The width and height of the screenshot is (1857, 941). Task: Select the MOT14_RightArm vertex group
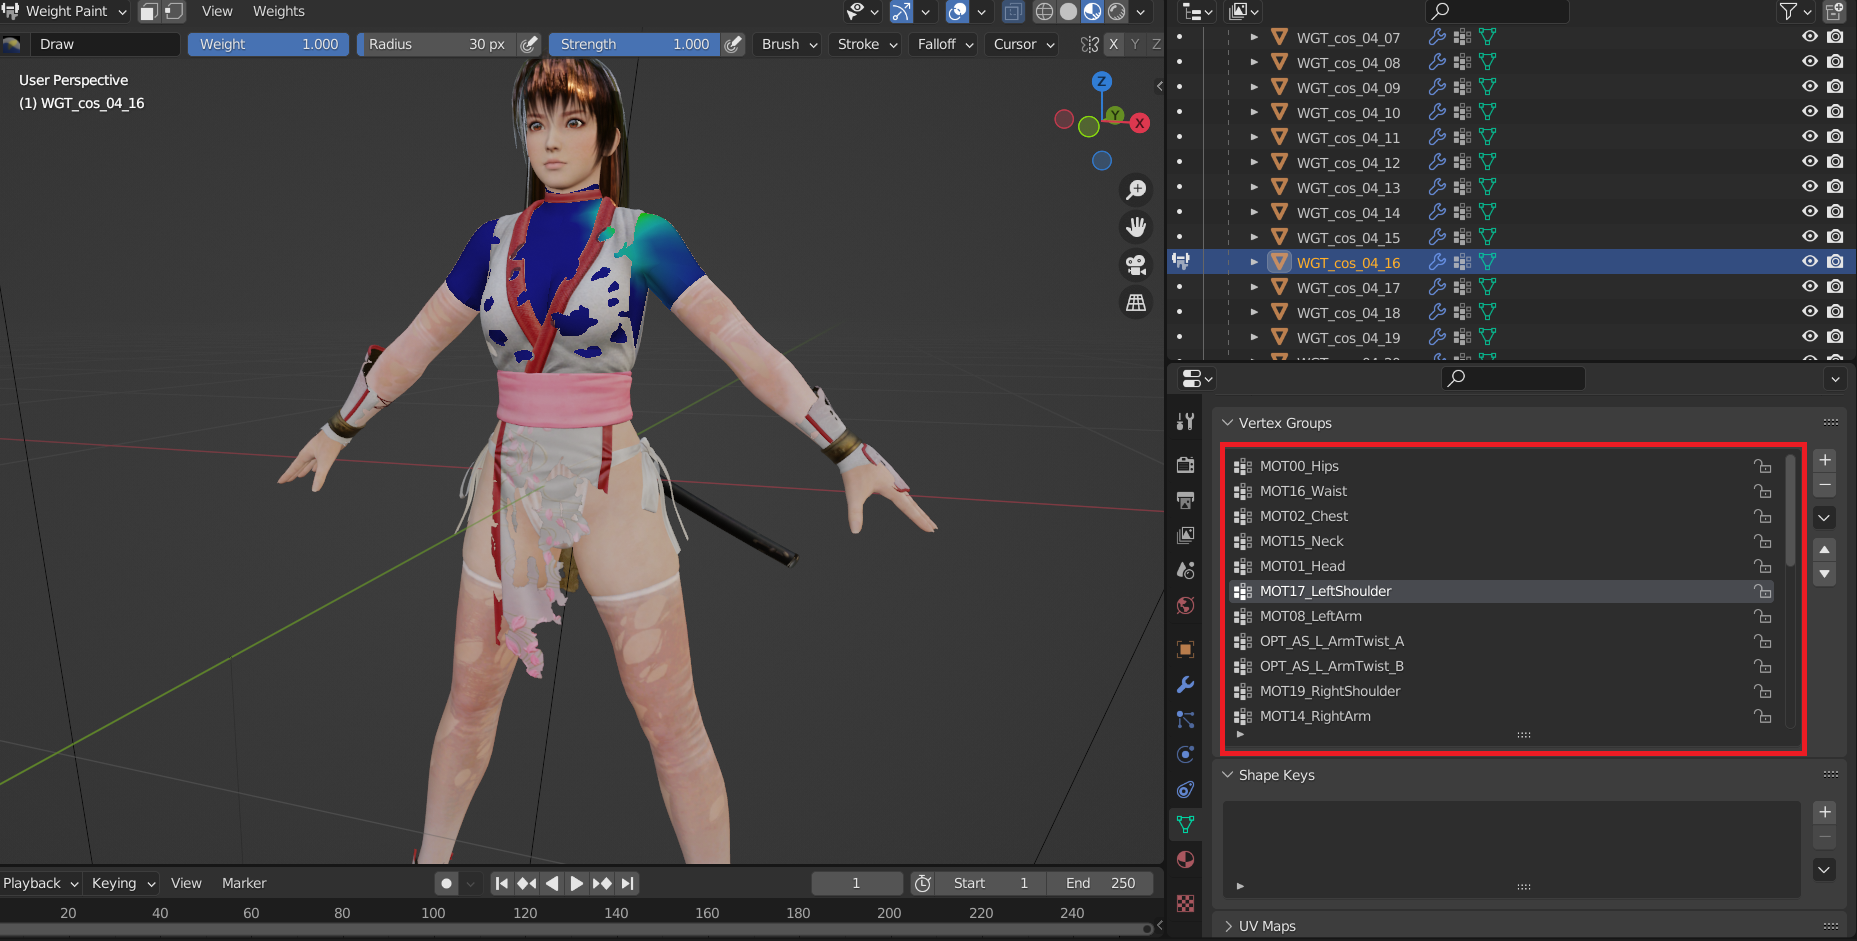click(x=1501, y=716)
